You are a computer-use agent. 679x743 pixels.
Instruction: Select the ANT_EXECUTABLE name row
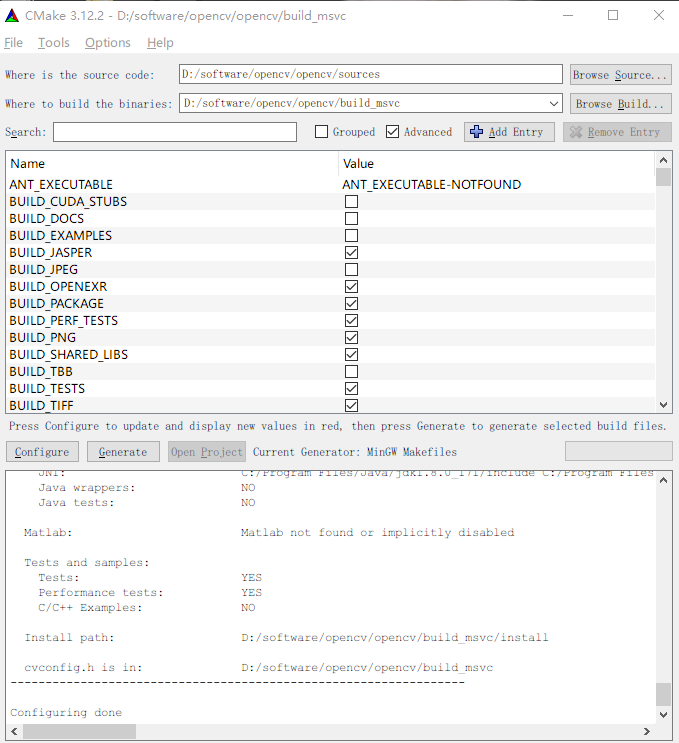pyautogui.click(x=61, y=184)
